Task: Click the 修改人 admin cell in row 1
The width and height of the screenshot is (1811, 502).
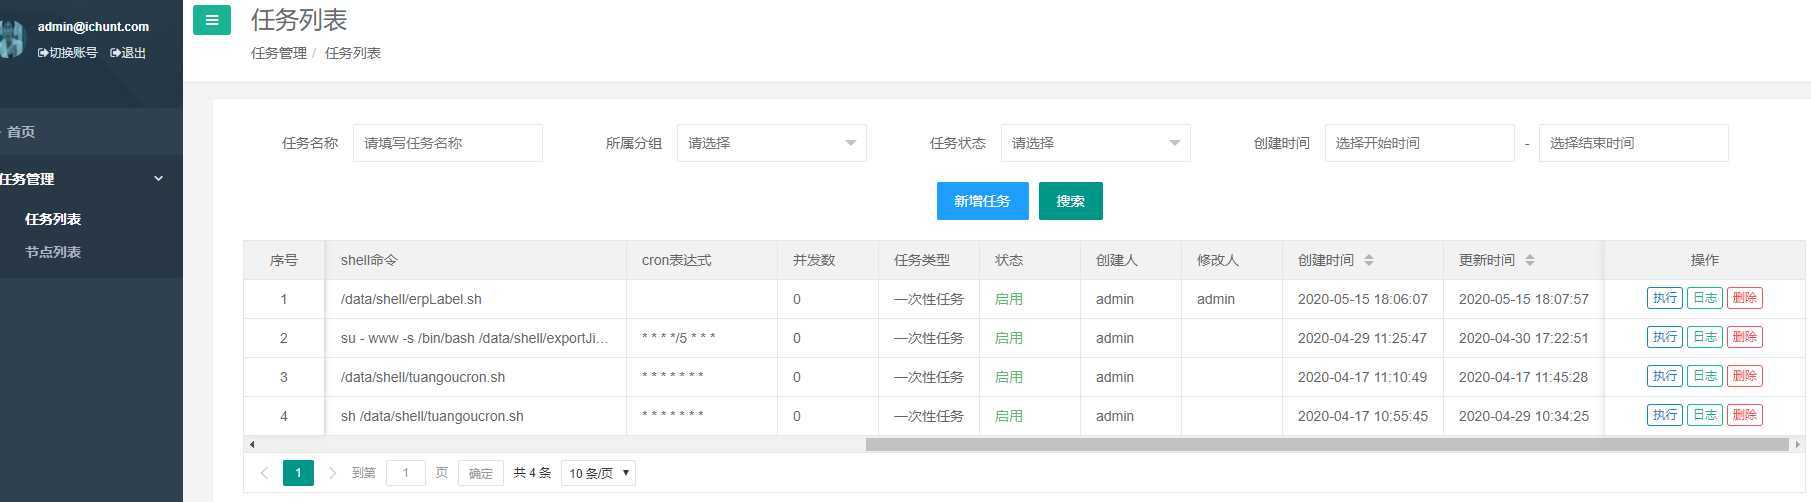Action: 1232,299
